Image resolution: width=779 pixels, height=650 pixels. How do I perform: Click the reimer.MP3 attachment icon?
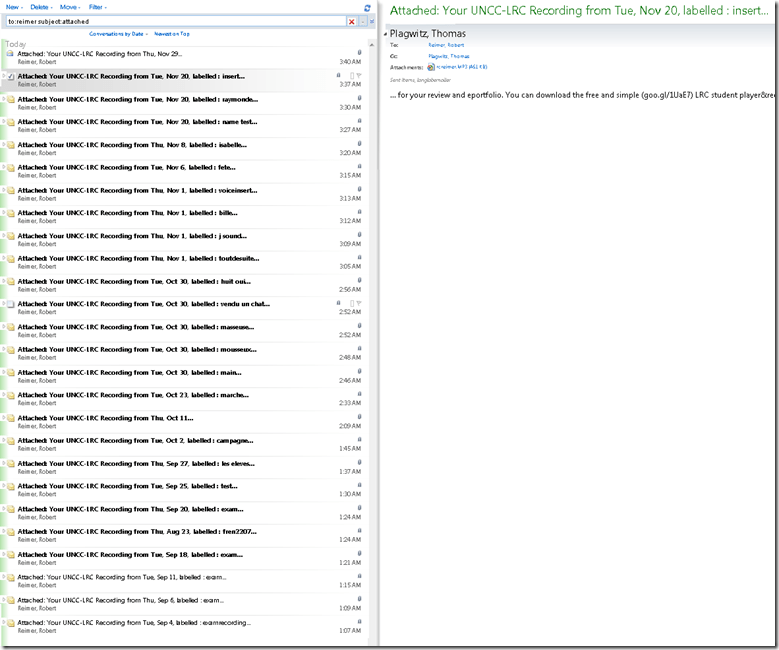pos(431,67)
